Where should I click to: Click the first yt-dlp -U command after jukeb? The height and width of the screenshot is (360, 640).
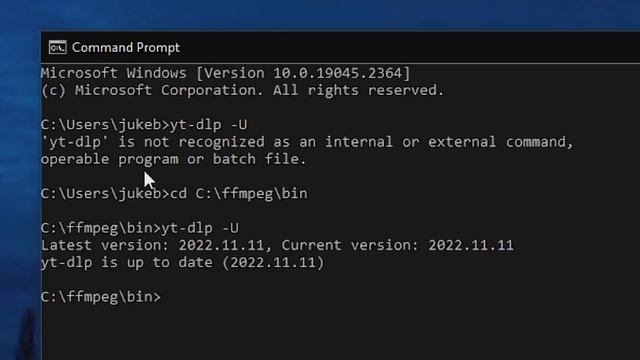click(x=209, y=124)
